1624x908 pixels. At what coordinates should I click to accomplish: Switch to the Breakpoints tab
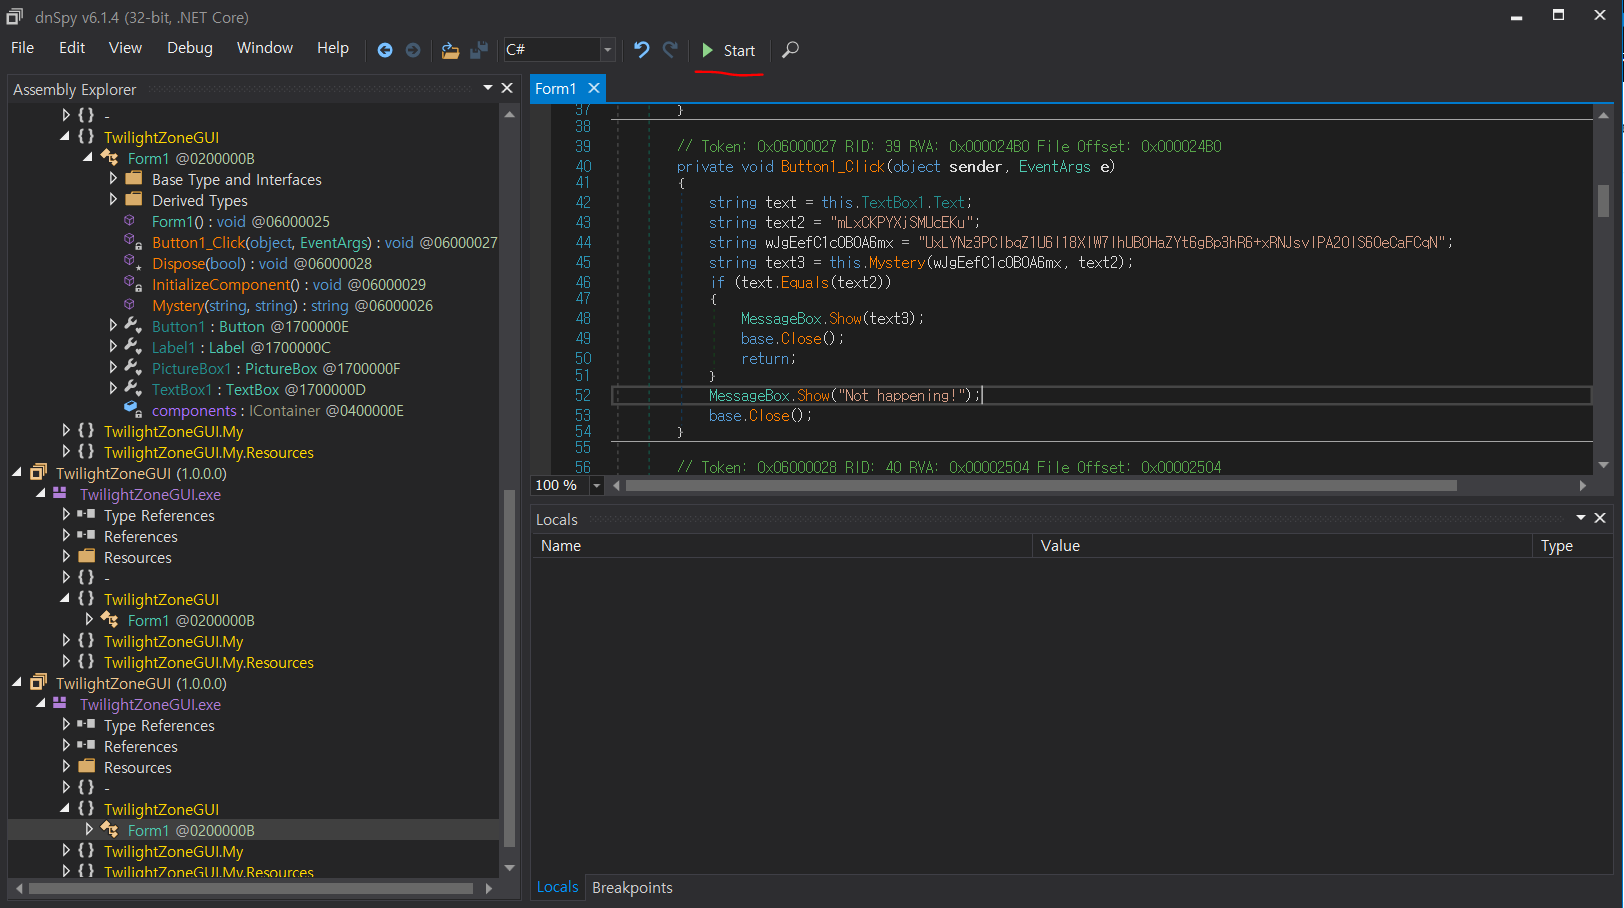click(632, 888)
